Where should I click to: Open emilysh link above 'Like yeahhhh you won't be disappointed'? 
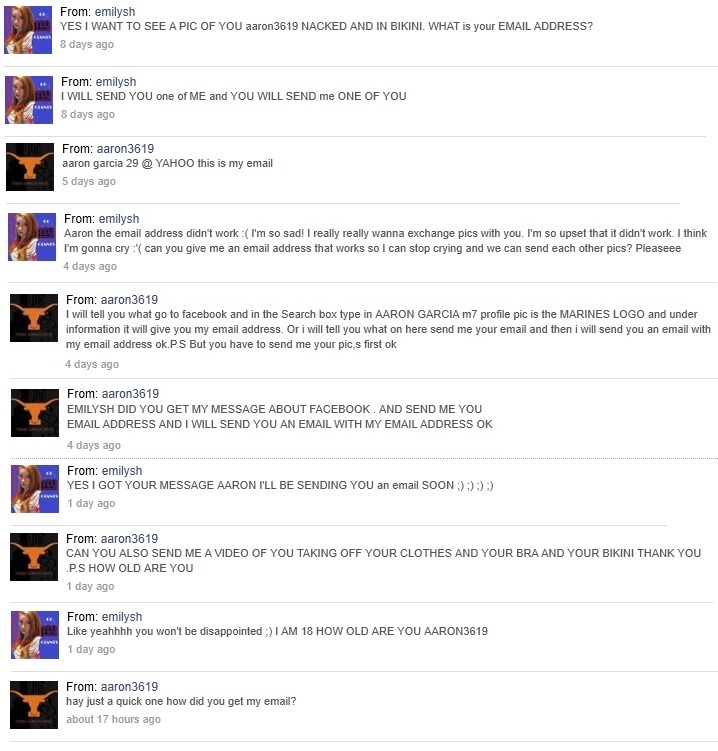[122, 617]
